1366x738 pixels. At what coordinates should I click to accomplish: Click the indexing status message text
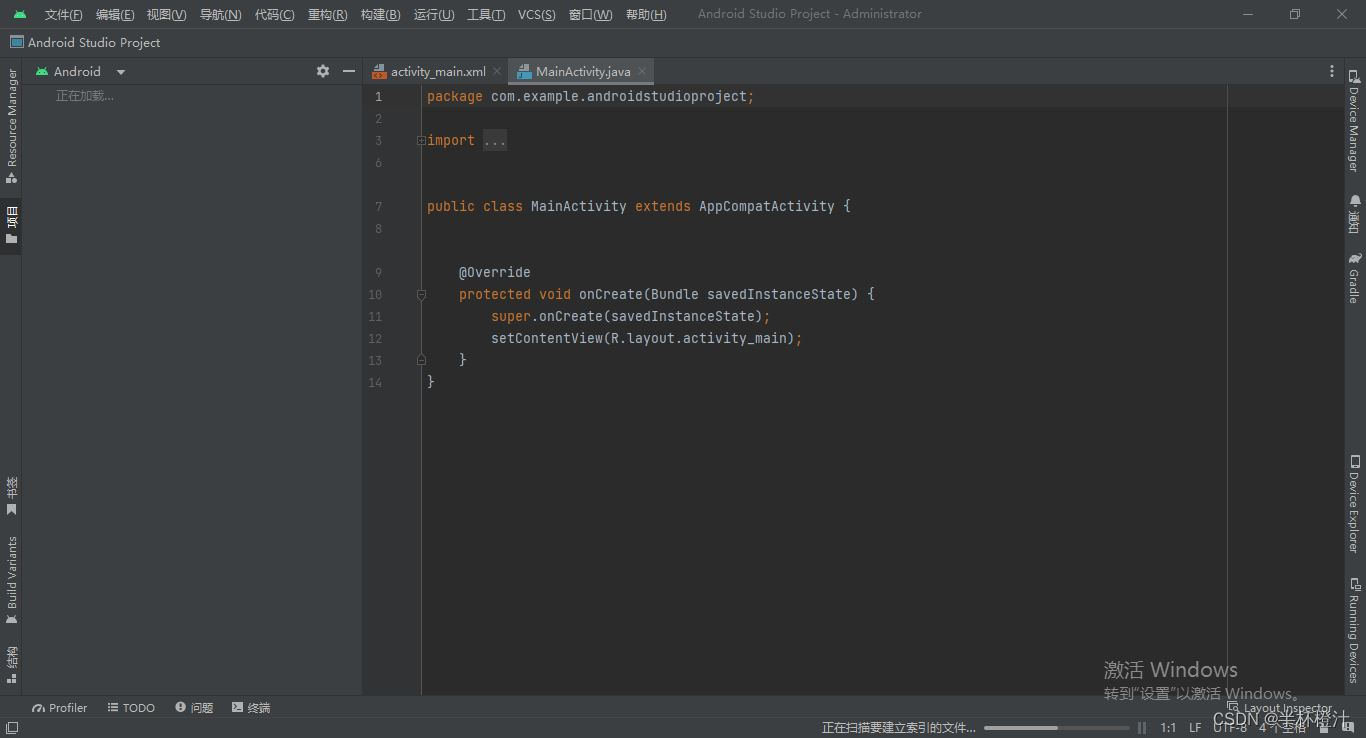click(x=898, y=728)
